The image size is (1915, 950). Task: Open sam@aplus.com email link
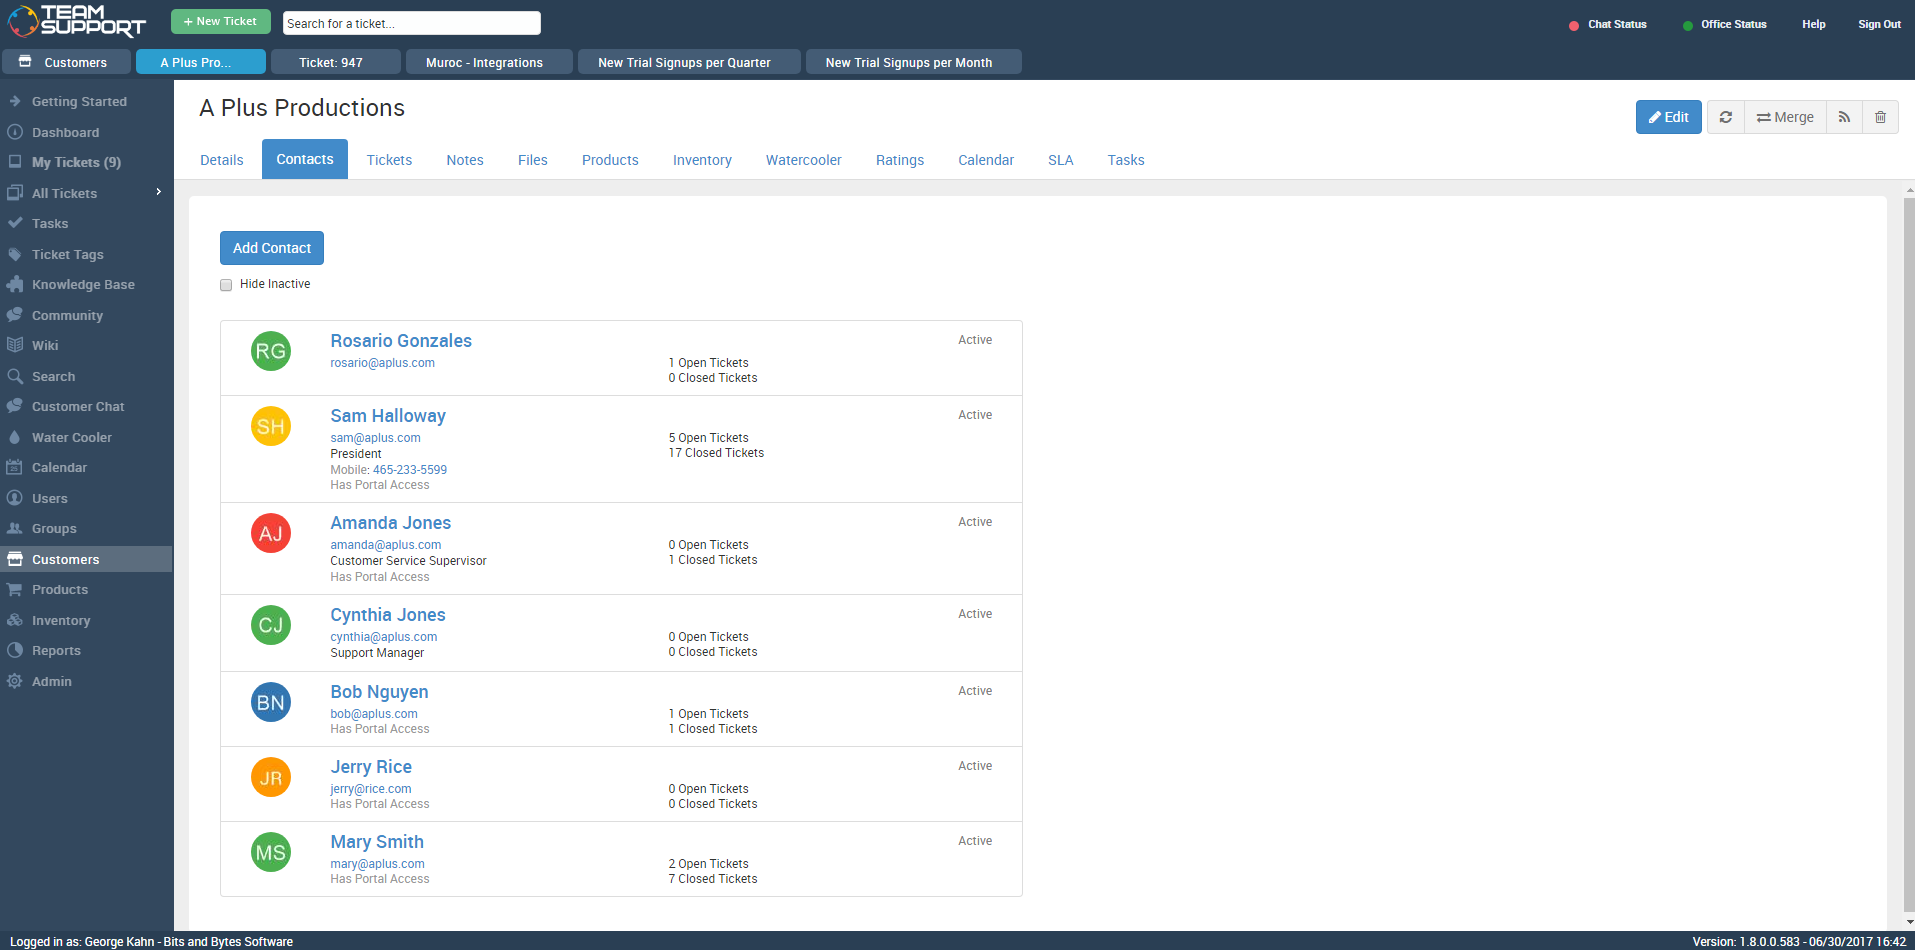[375, 437]
